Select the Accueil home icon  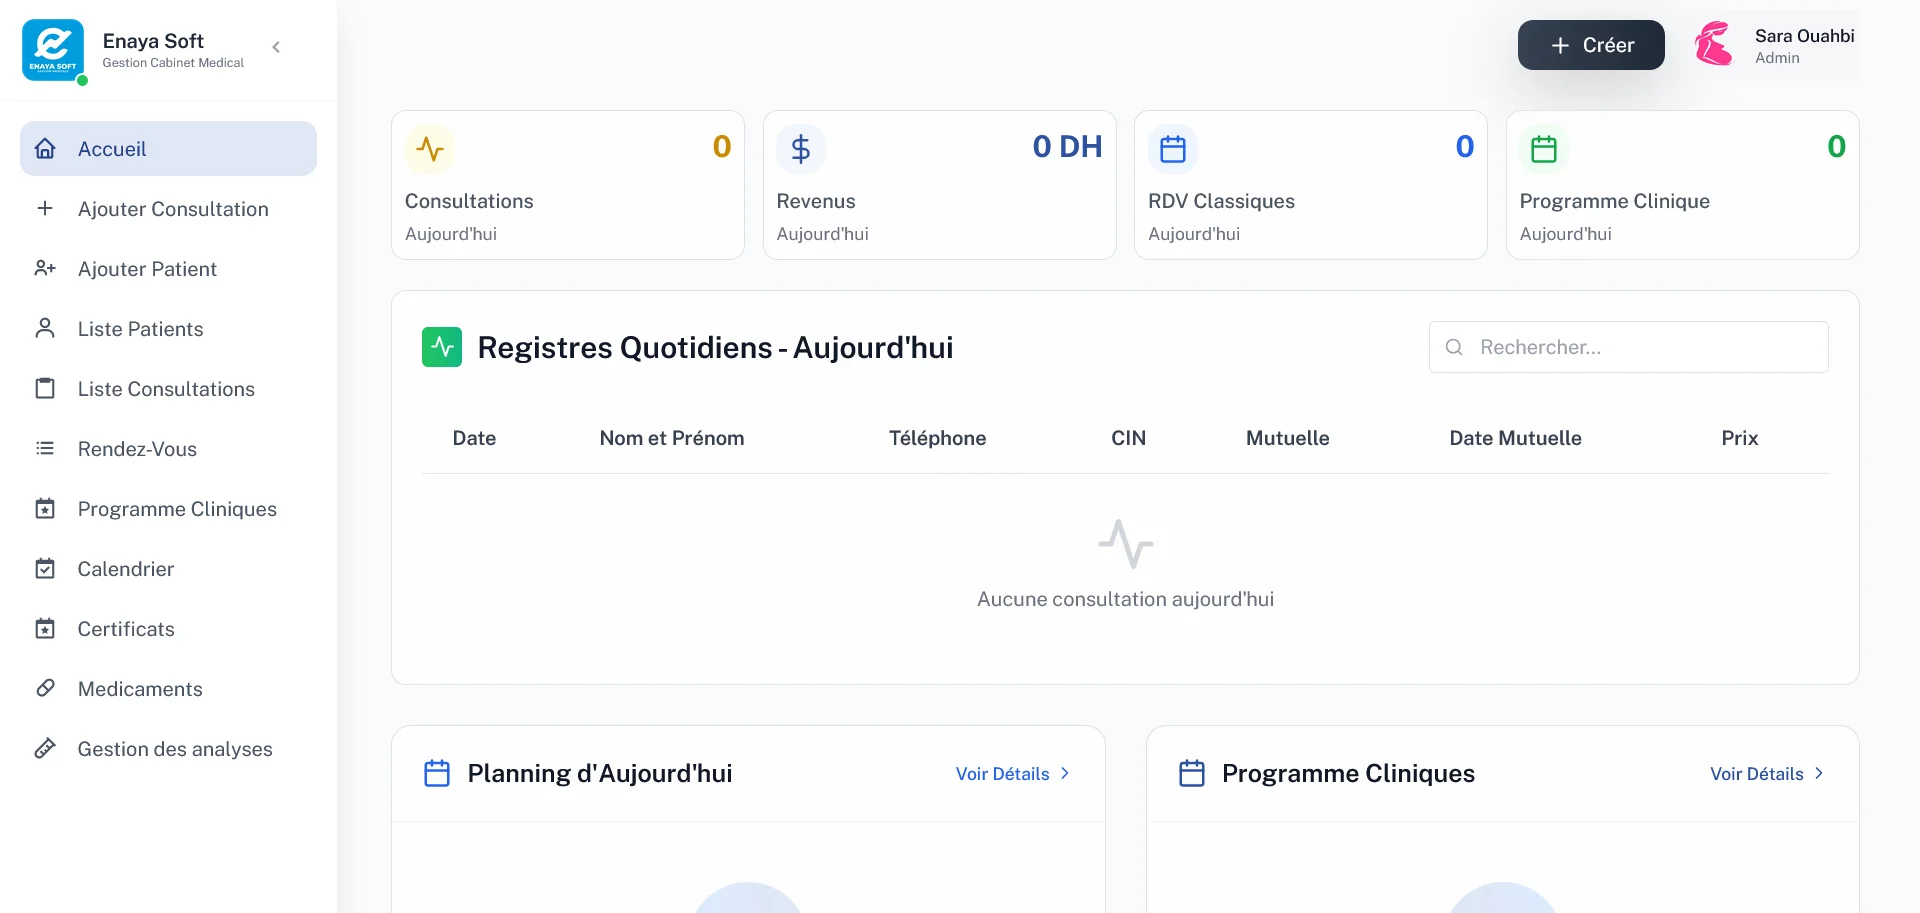tap(45, 148)
